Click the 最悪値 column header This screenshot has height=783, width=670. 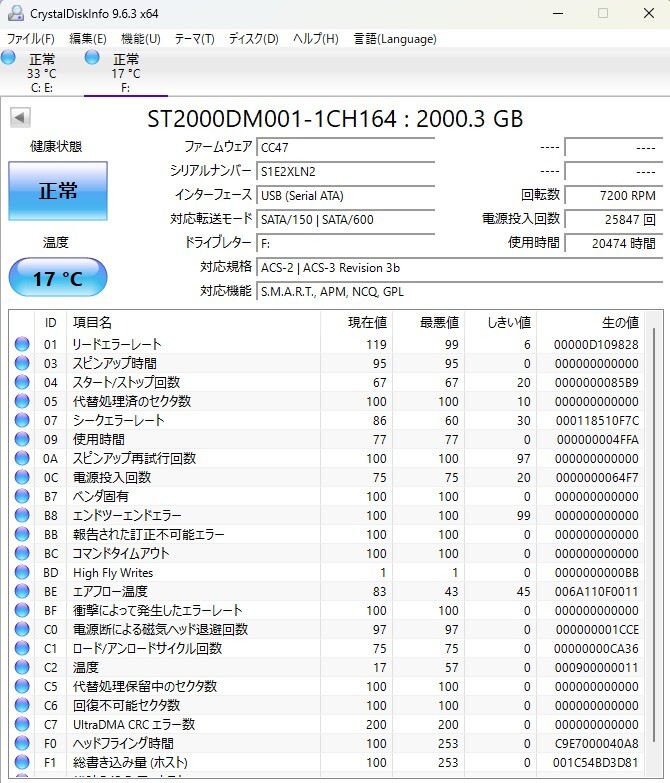(x=428, y=322)
